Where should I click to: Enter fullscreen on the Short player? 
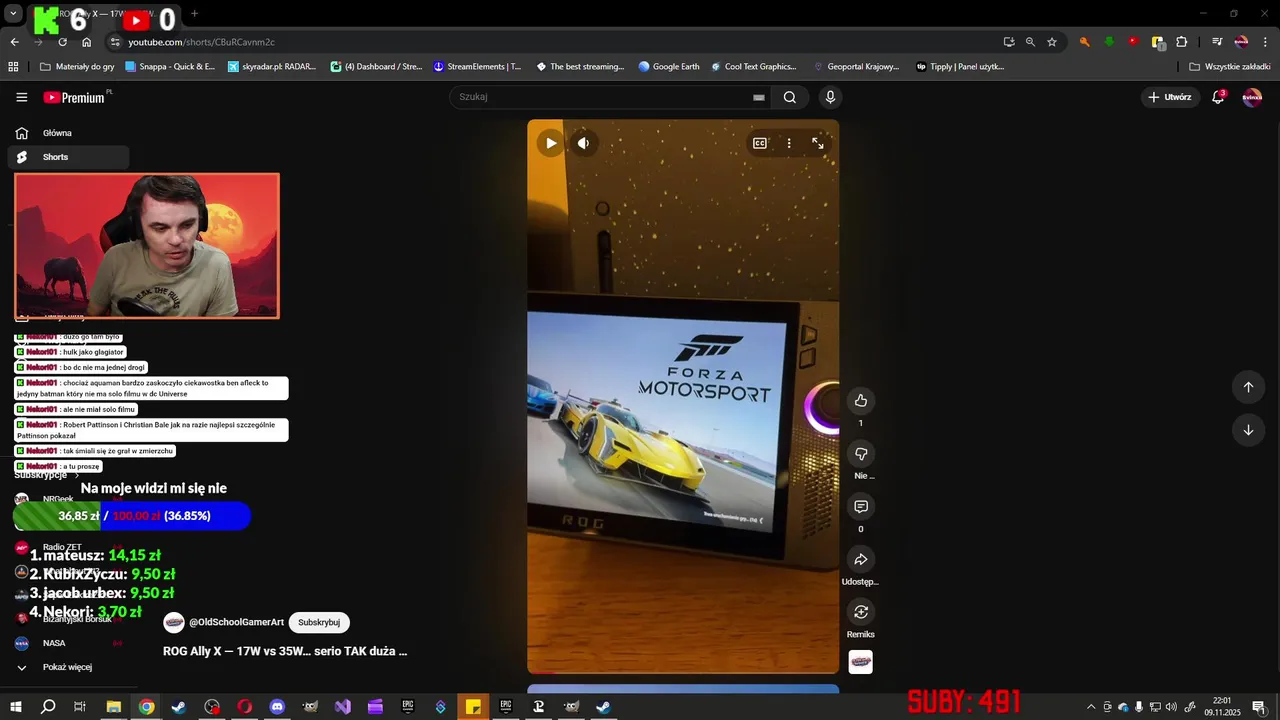(x=818, y=143)
